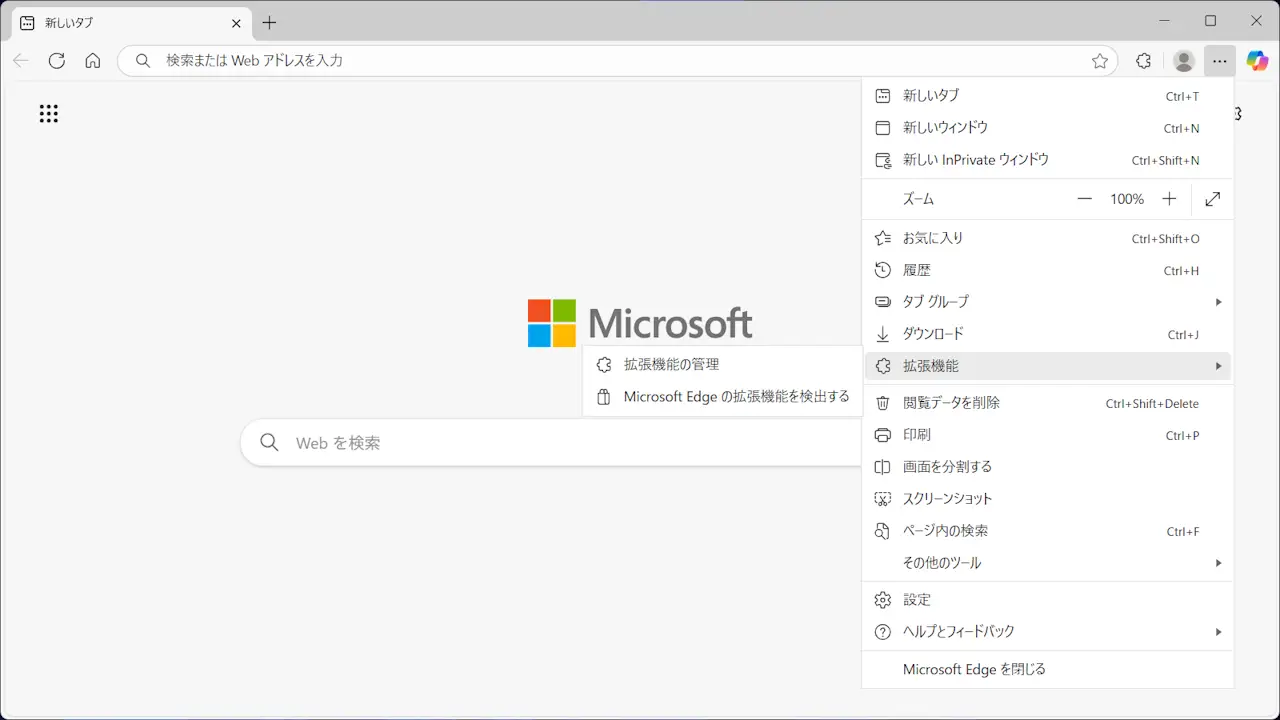Increase zoom with the plus button
The image size is (1280, 720).
click(x=1169, y=199)
